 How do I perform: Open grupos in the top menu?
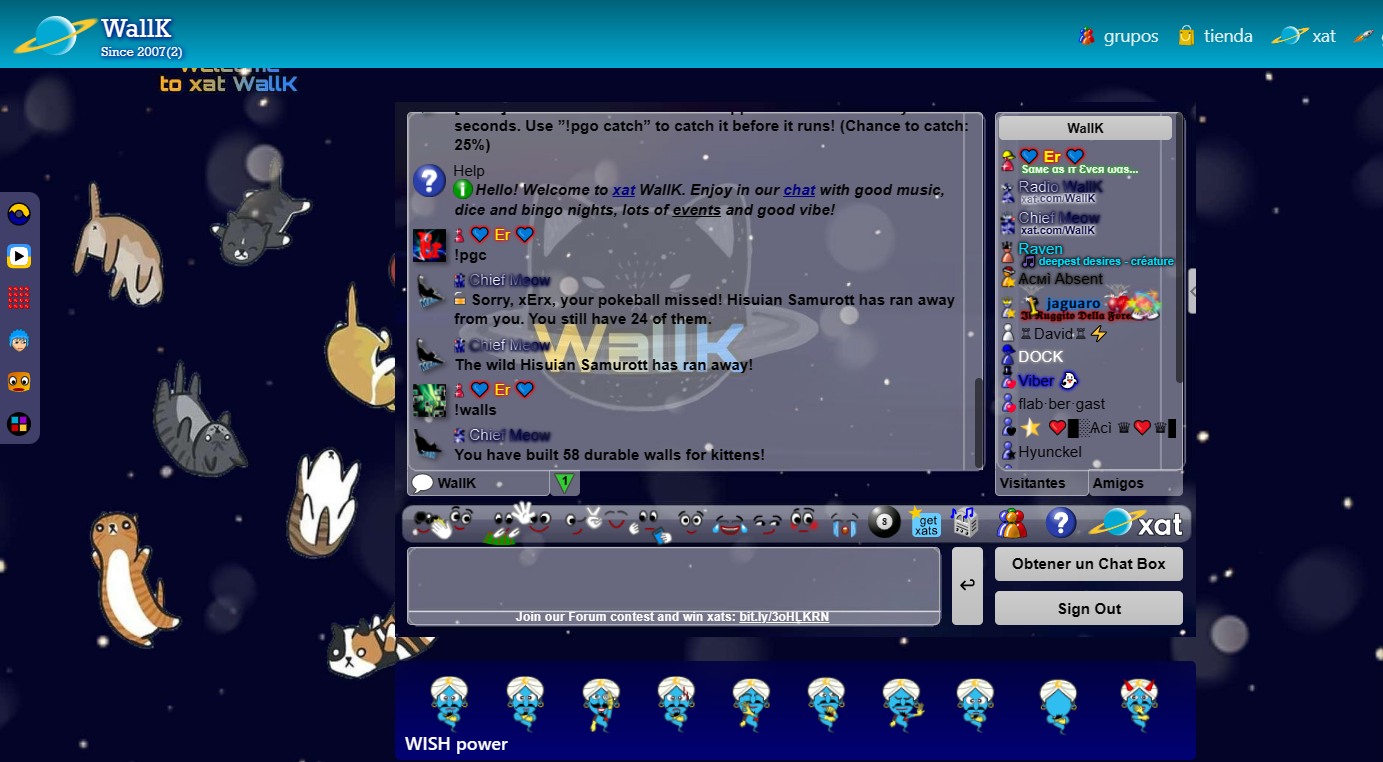[1118, 36]
